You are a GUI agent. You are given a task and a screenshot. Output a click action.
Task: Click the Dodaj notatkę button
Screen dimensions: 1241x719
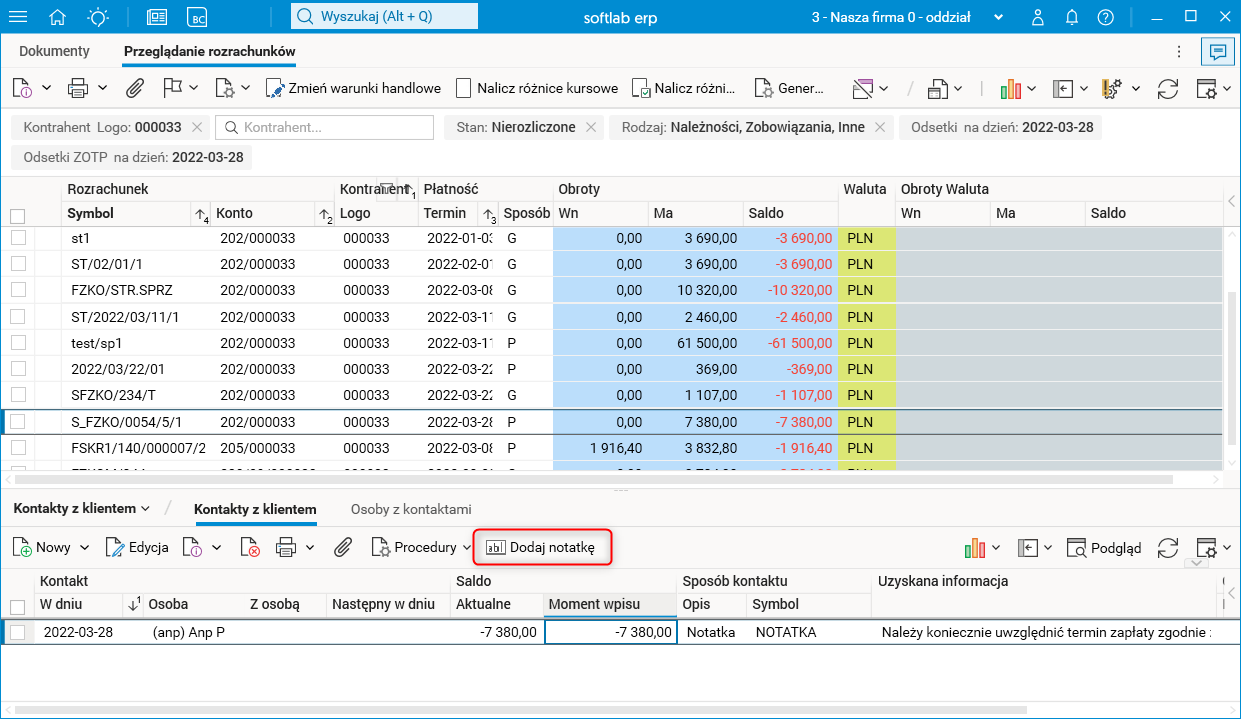(x=541, y=547)
